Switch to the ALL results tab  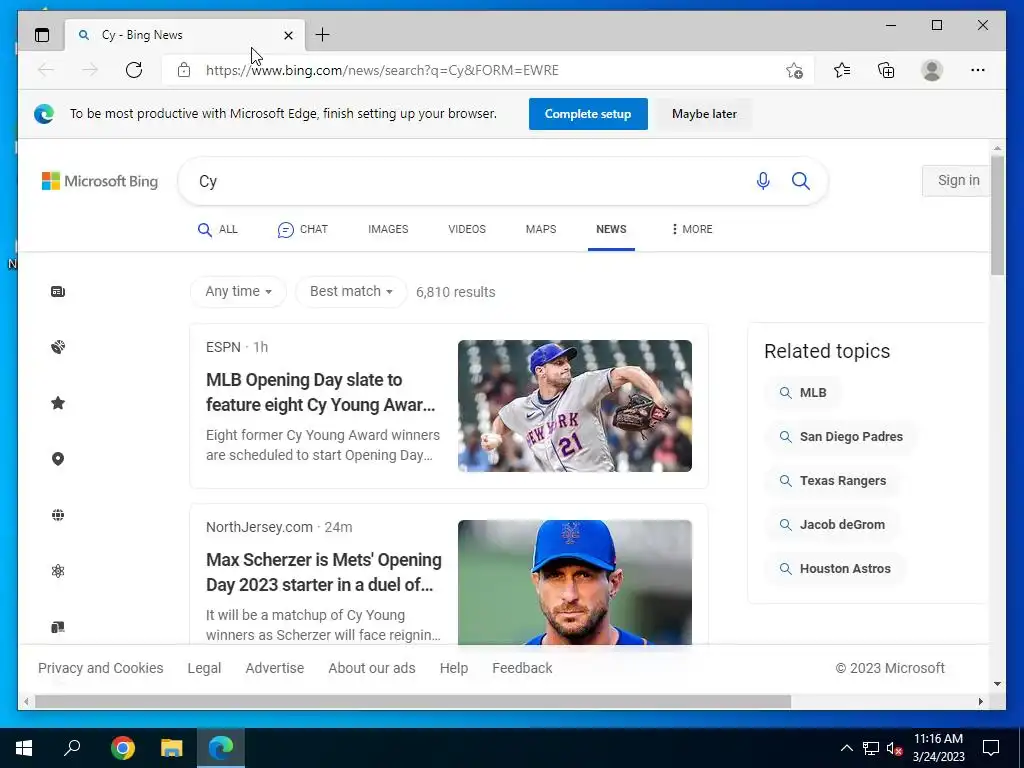point(217,229)
